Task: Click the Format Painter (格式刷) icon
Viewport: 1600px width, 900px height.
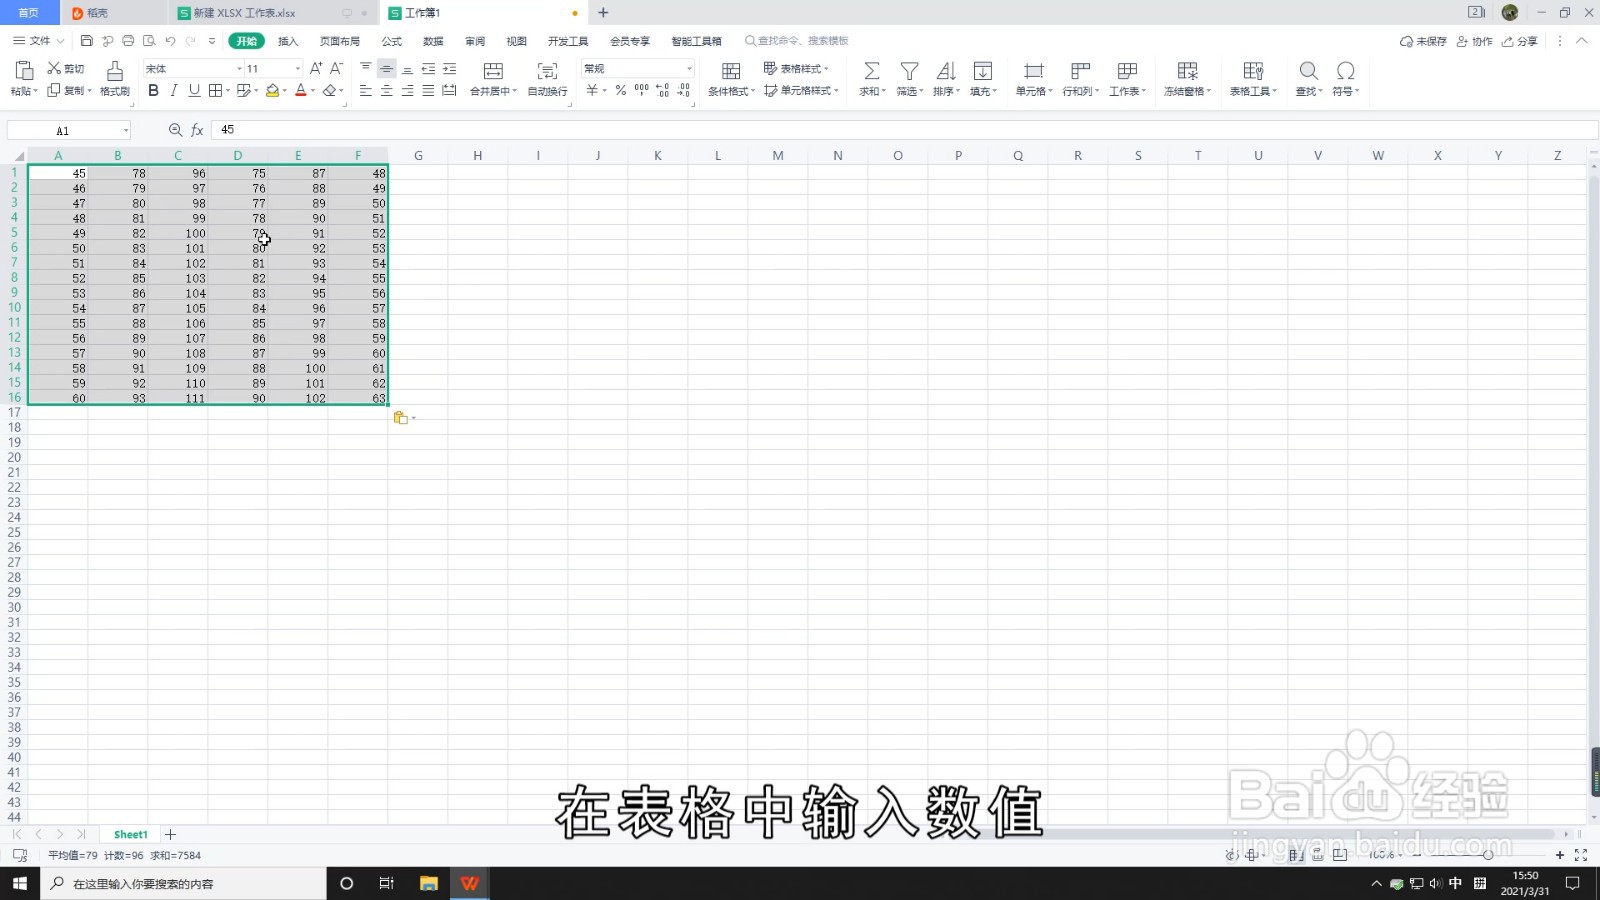Action: click(113, 78)
